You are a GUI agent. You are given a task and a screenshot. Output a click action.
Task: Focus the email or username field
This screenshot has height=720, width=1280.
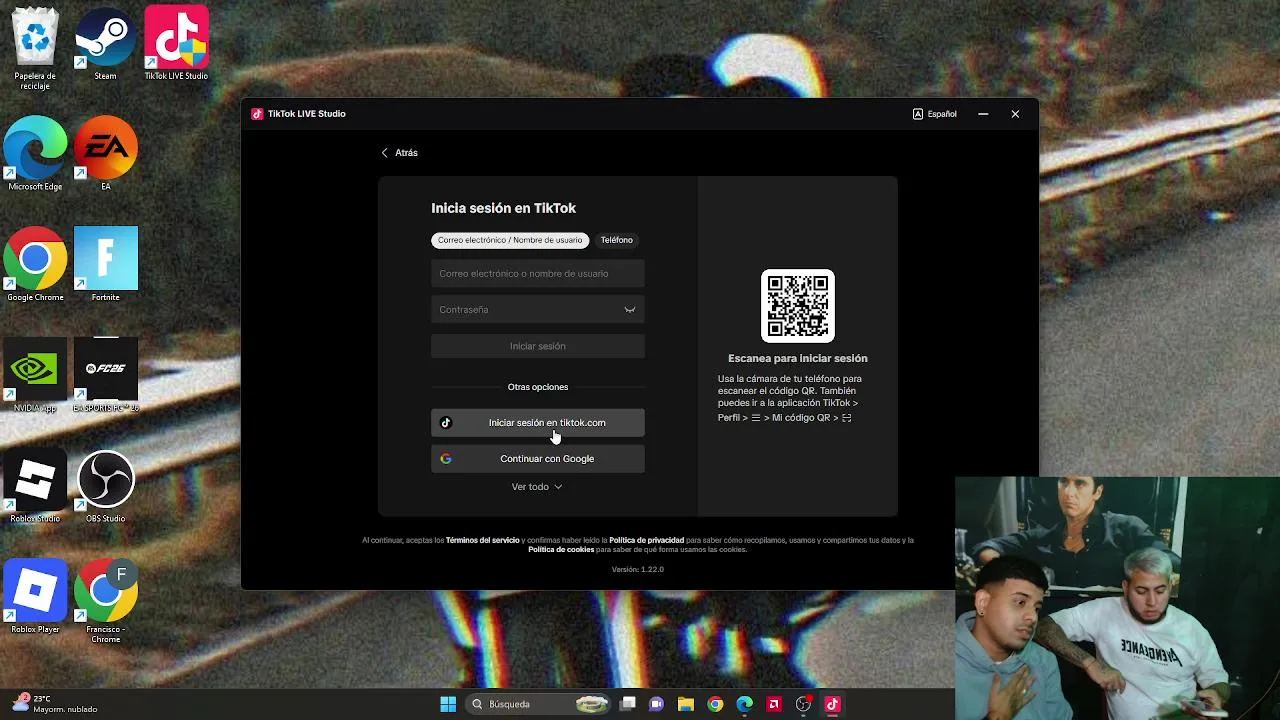click(x=538, y=274)
